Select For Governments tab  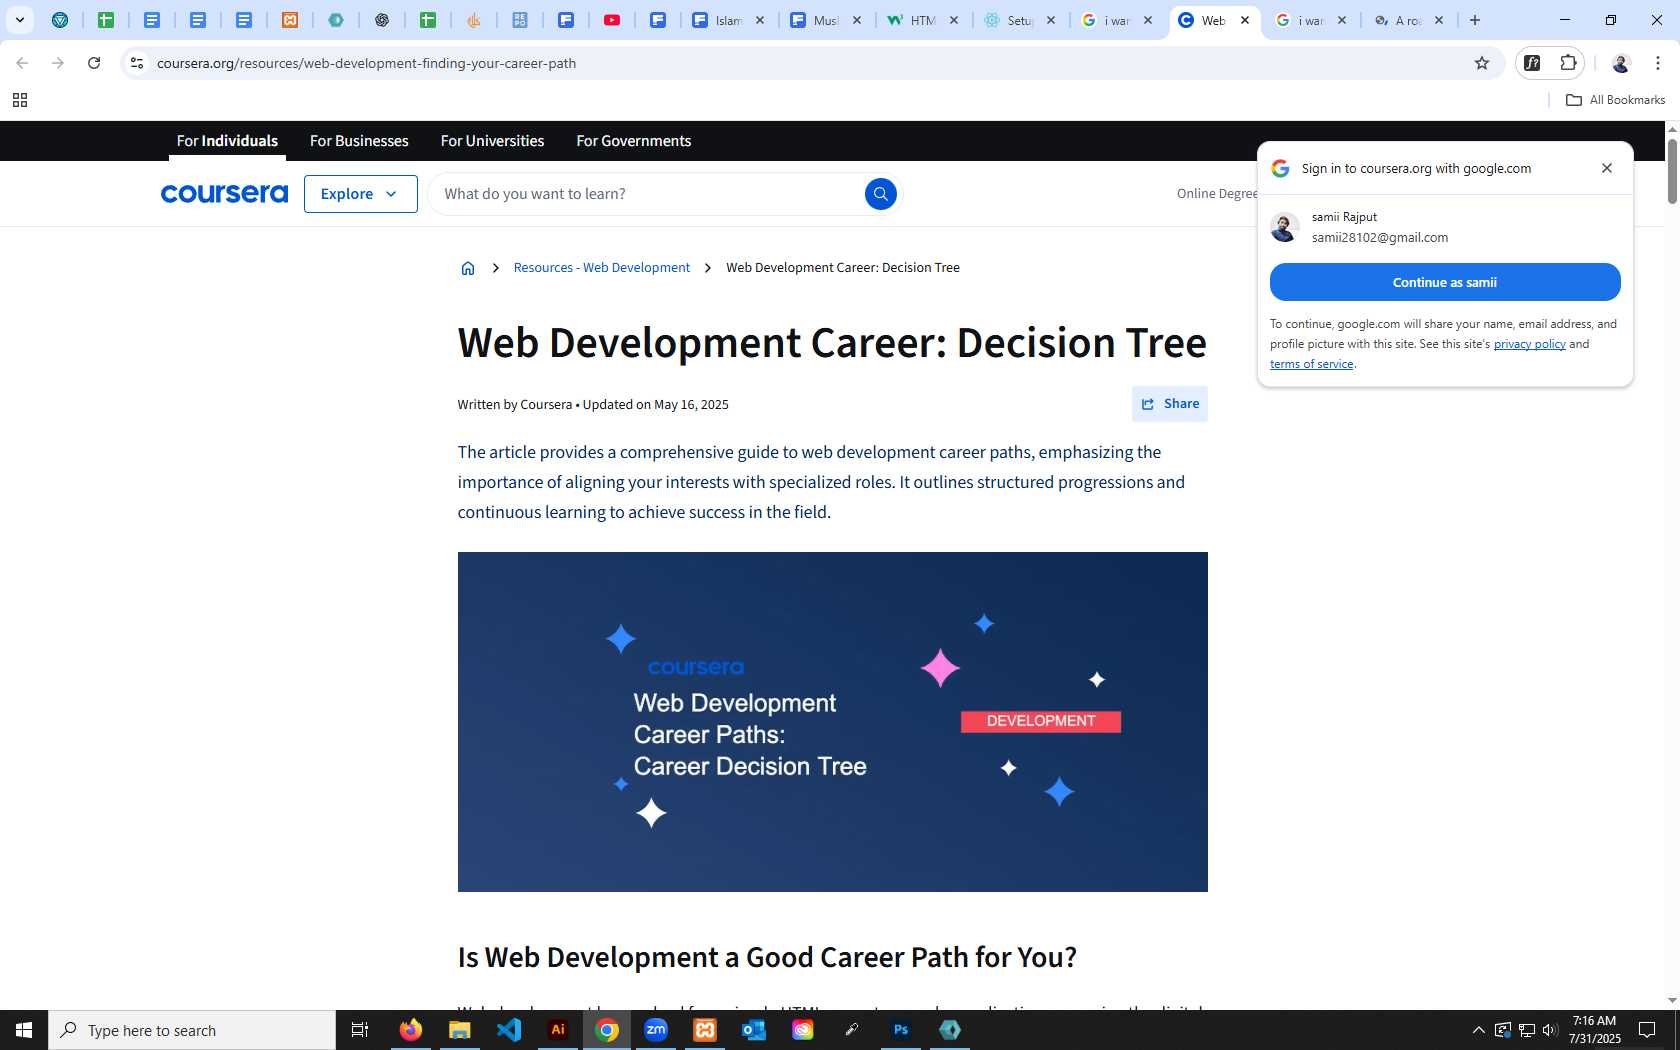tap(633, 141)
